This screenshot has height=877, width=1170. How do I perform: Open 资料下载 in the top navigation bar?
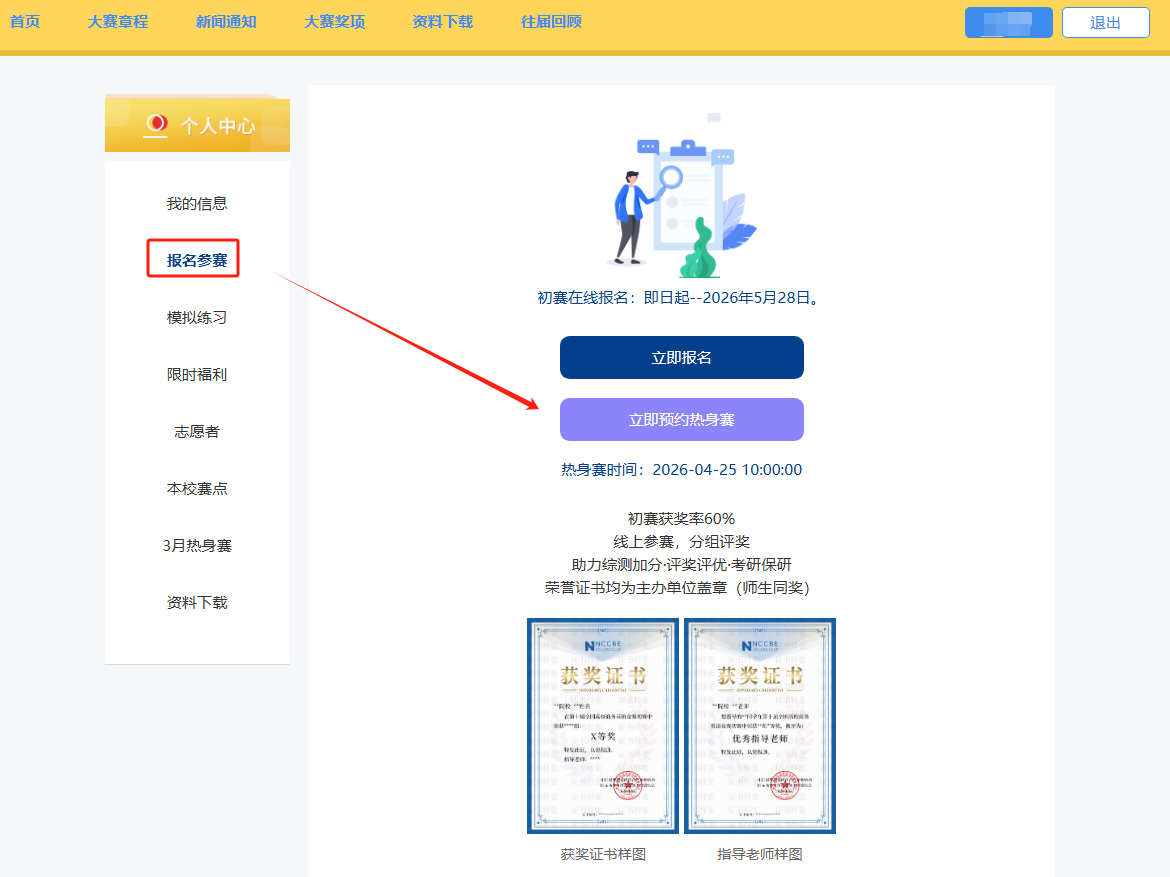pos(442,21)
